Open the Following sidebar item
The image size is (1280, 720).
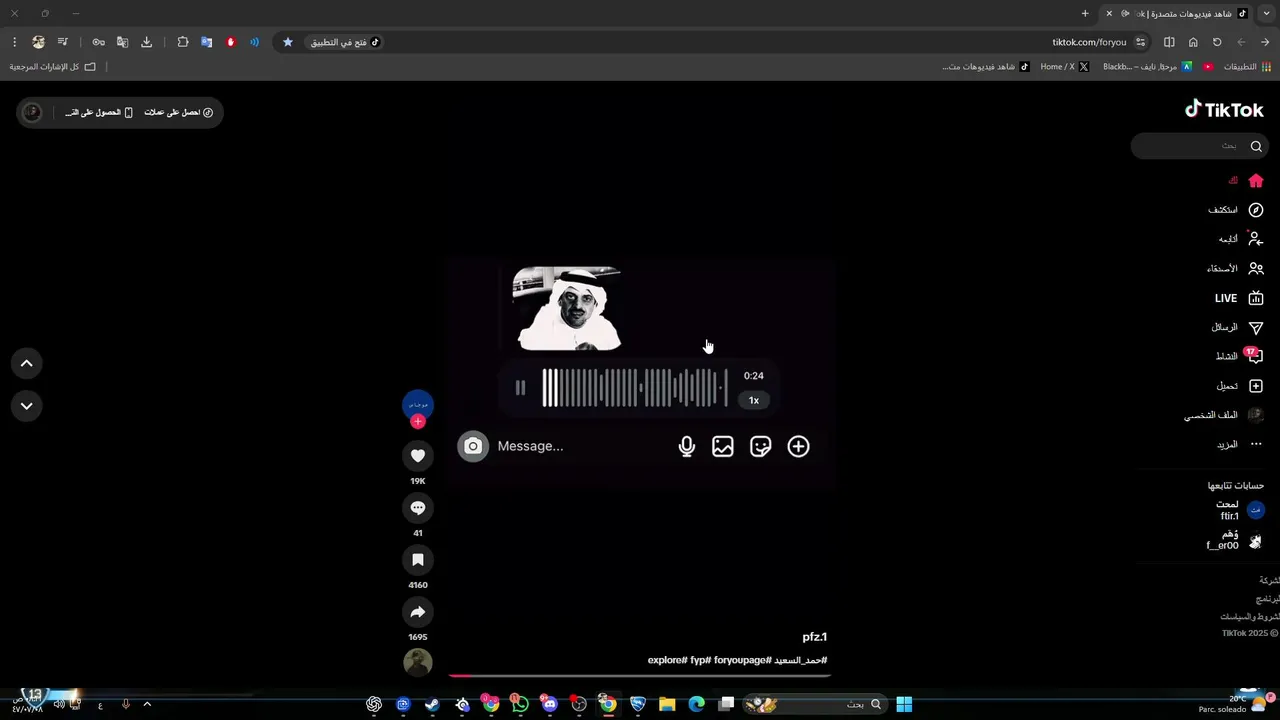pos(1241,239)
